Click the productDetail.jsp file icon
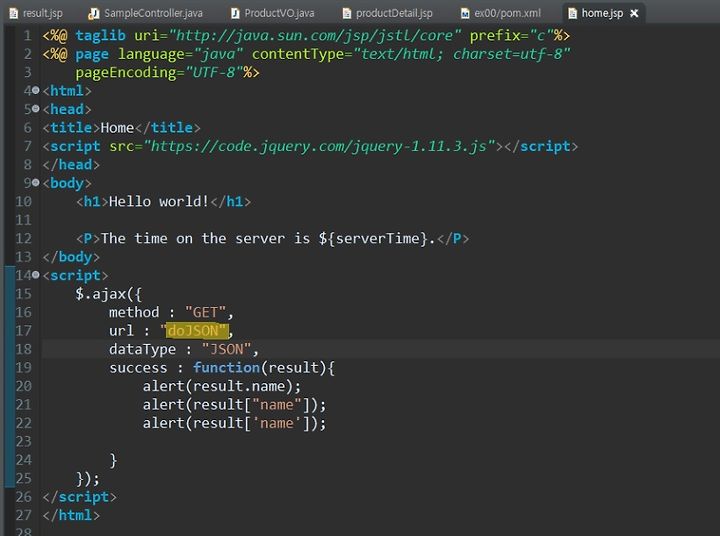This screenshot has height=536, width=720. pos(347,13)
